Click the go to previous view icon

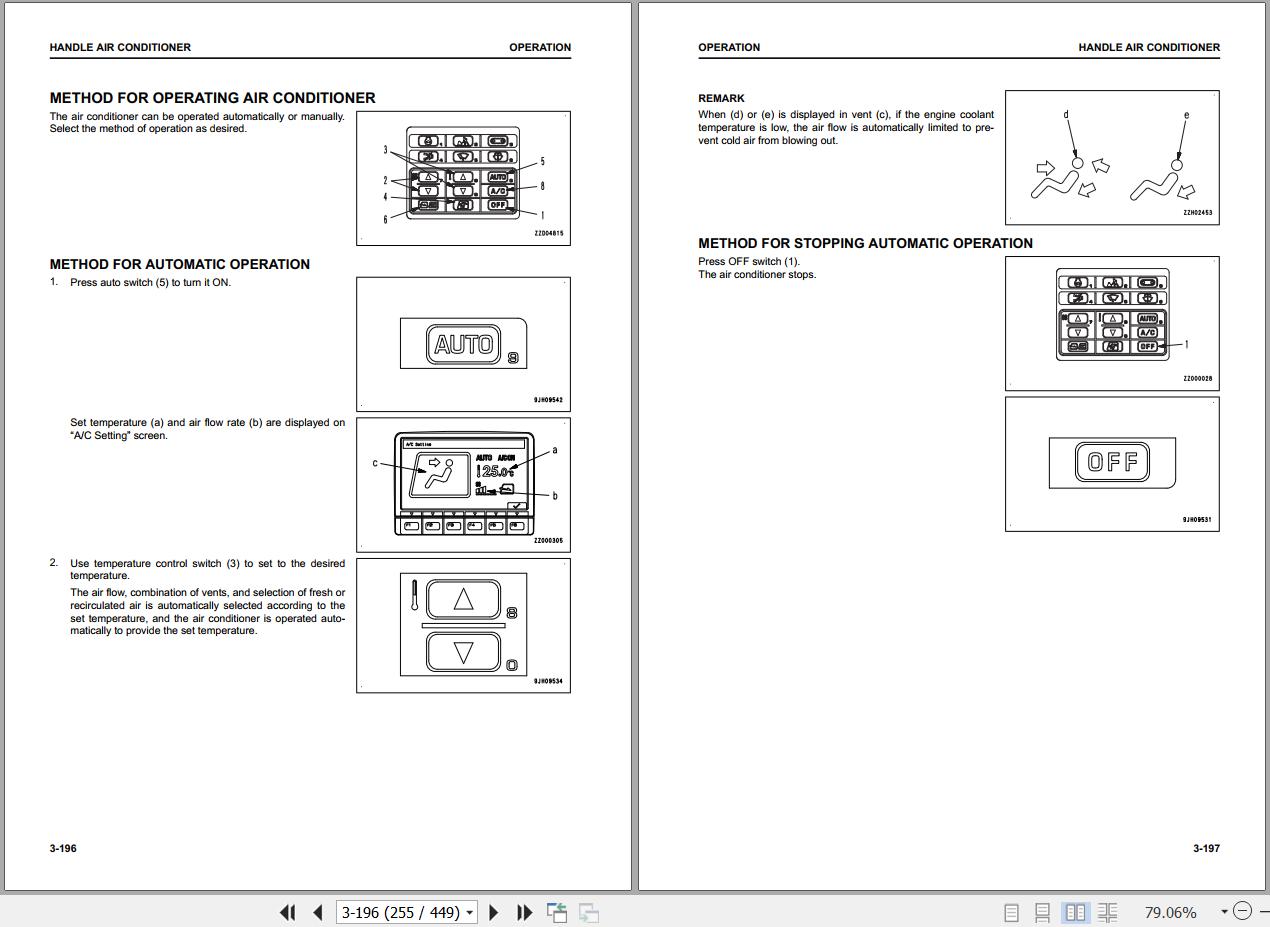[557, 912]
